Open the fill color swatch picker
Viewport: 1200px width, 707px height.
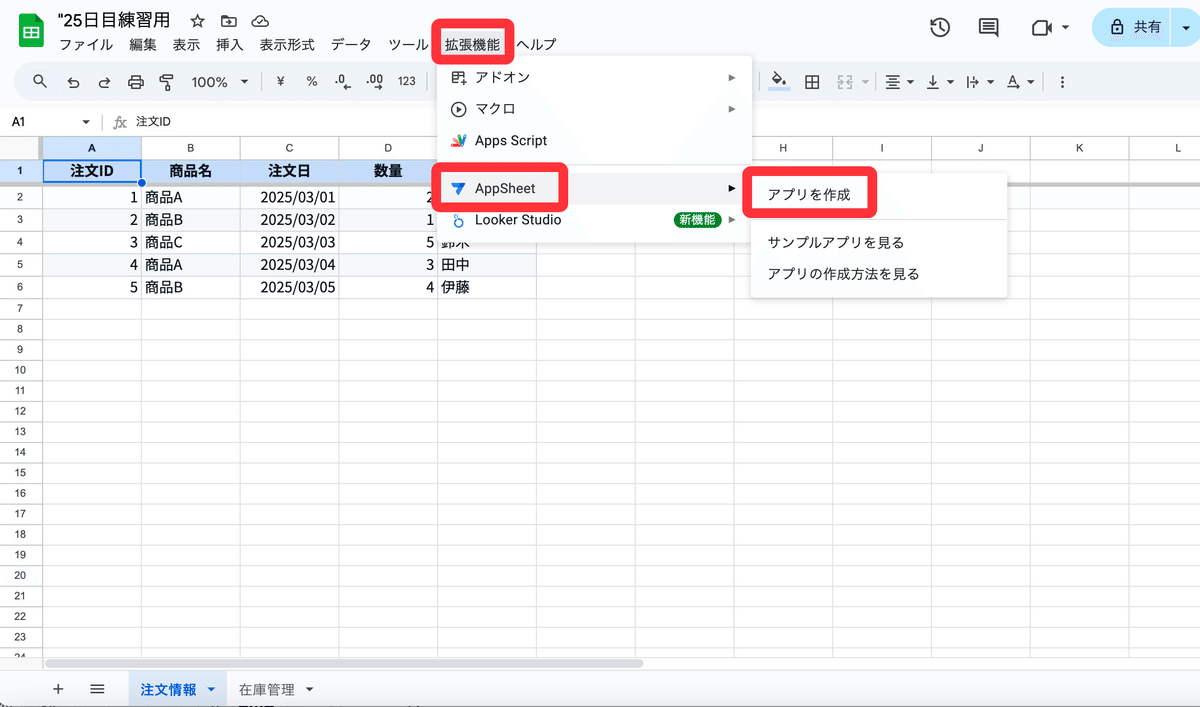click(779, 81)
